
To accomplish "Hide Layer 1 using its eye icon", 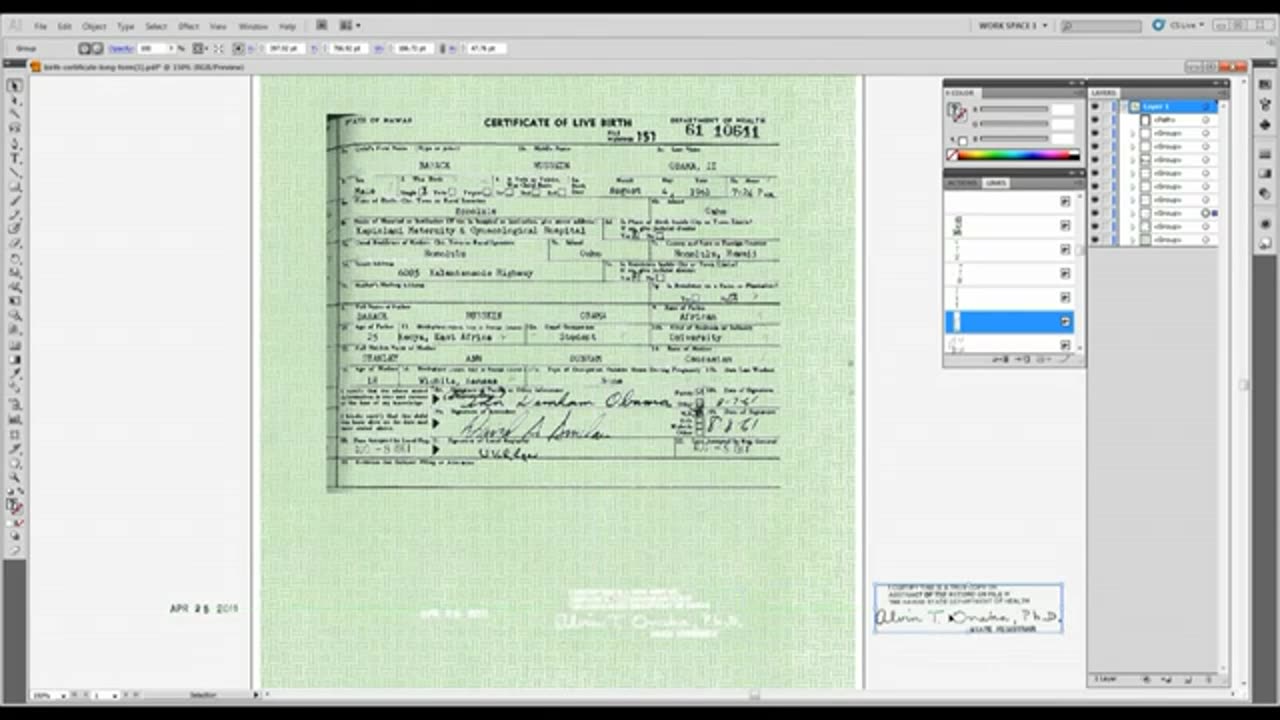I will tap(1095, 106).
